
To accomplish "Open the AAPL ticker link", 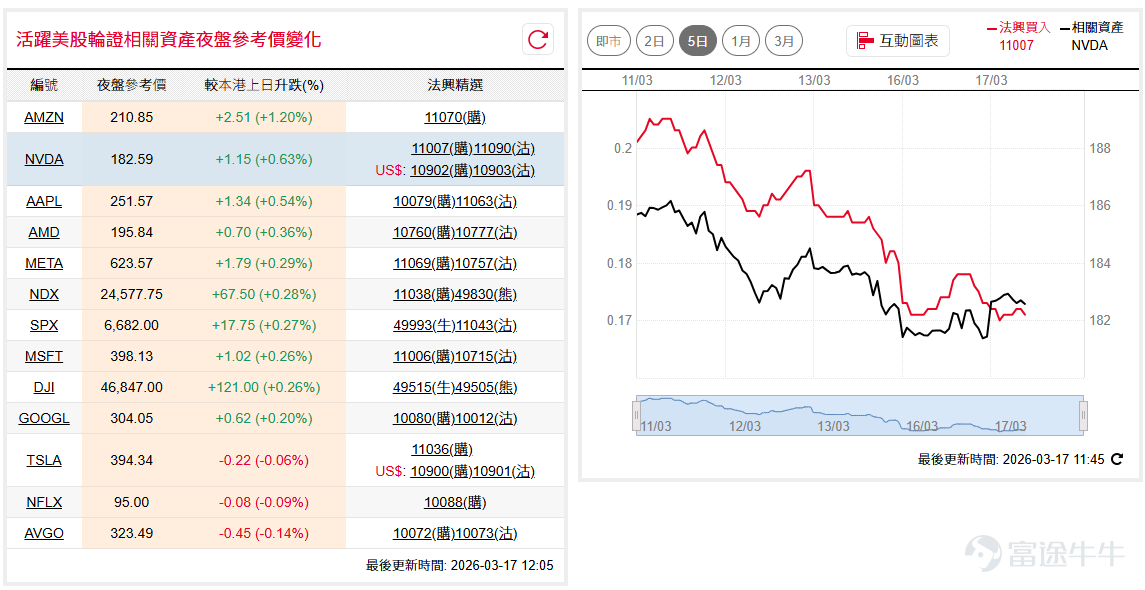I will [43, 201].
